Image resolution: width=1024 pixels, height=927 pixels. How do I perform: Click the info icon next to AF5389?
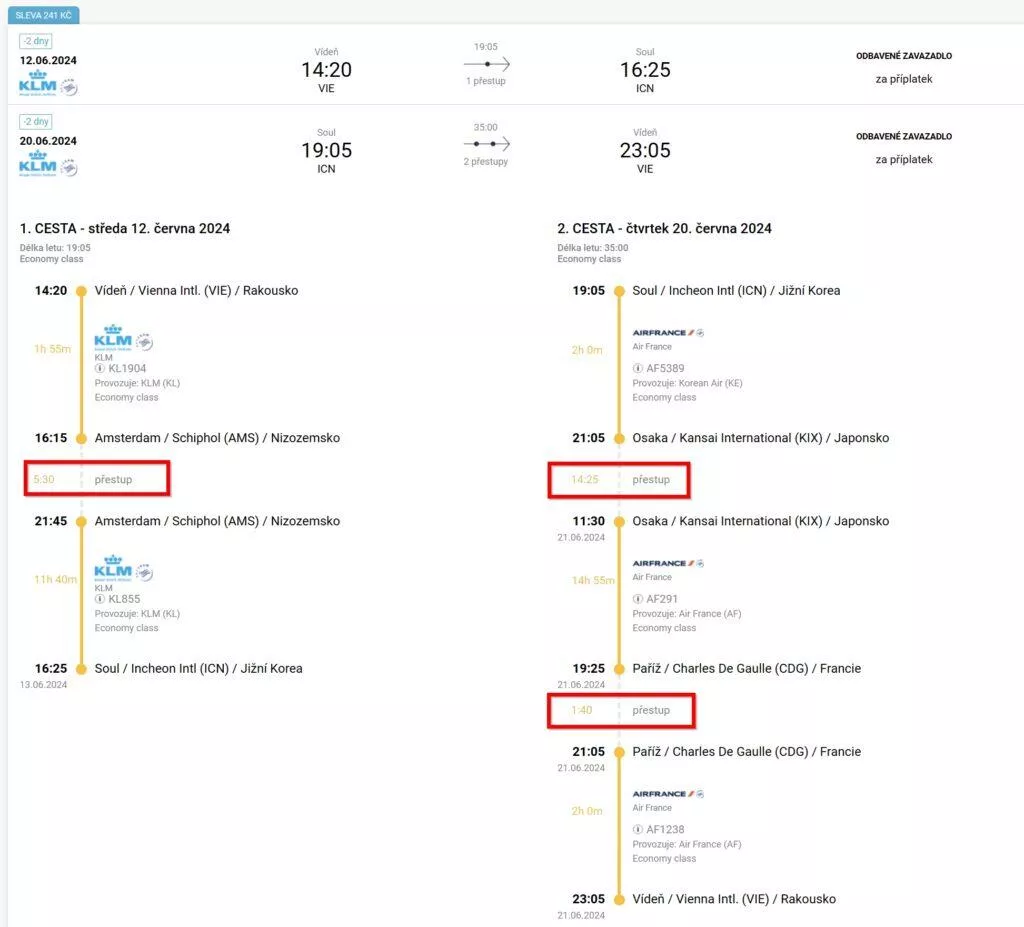(x=637, y=368)
